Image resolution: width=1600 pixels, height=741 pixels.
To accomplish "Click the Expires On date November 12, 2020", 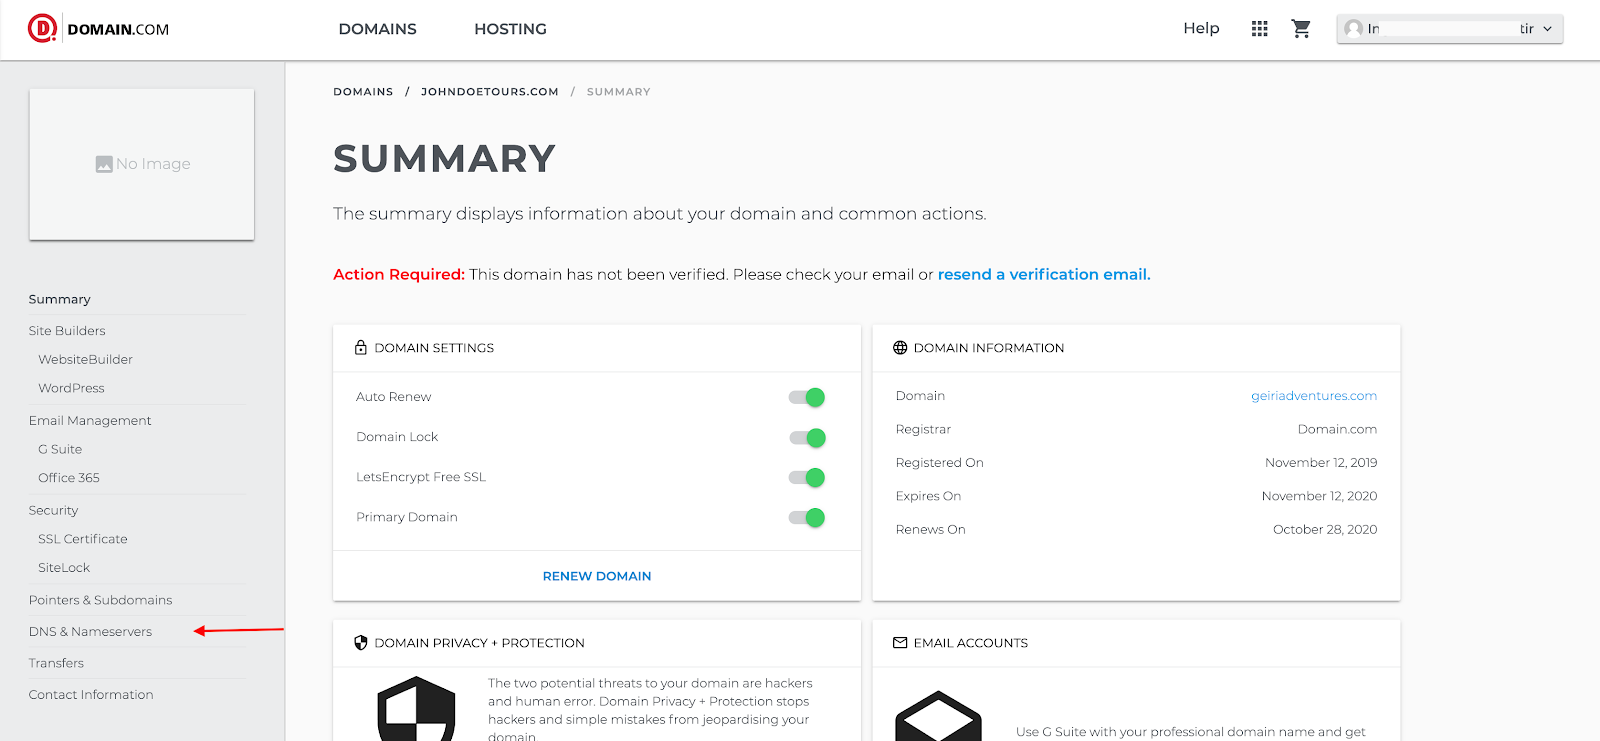I will (x=1319, y=496).
